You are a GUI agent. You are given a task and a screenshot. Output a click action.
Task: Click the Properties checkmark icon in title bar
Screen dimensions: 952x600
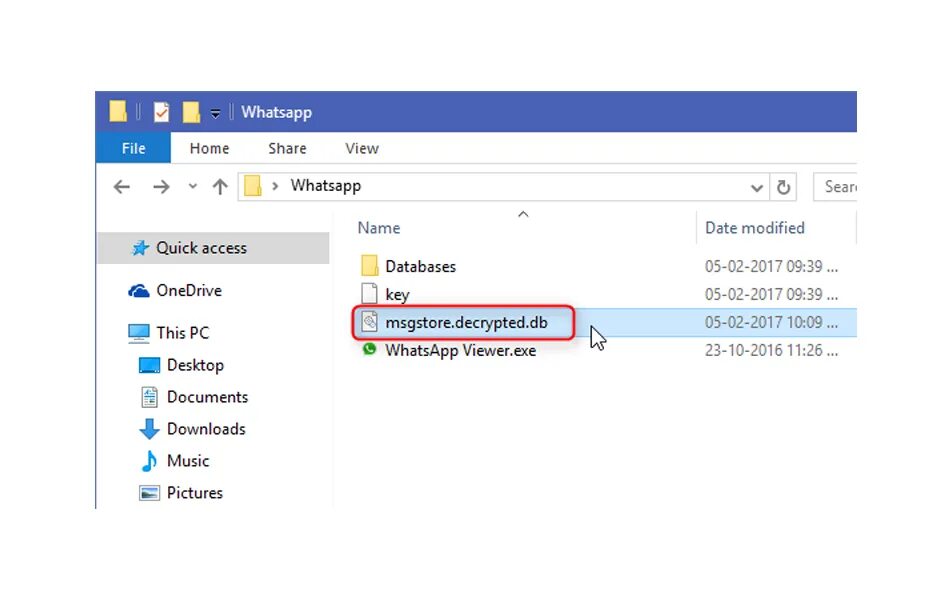coord(162,112)
